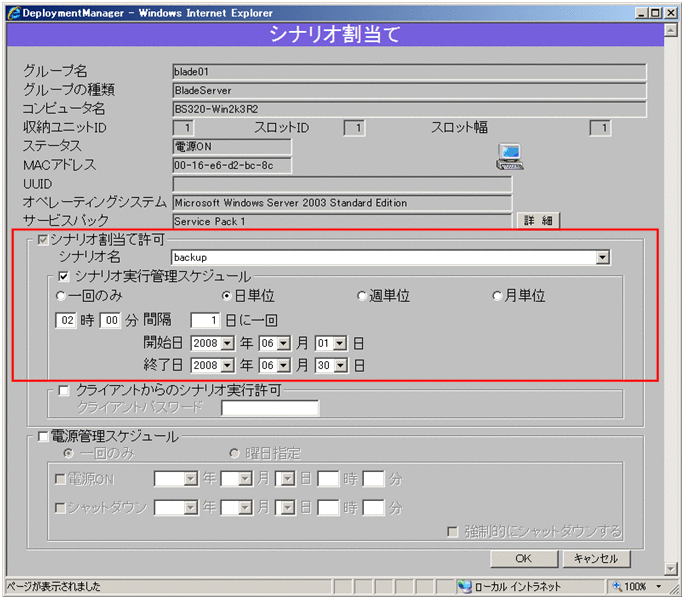The width and height of the screenshot is (685, 600).
Task: Check the 電源ON checkbox in power schedule
Action: pos(60,479)
